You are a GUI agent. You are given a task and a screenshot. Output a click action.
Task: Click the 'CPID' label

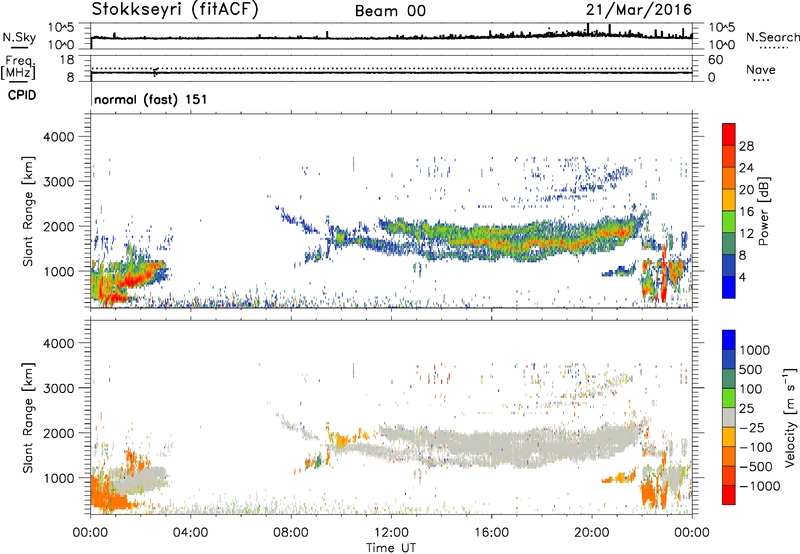(22, 95)
